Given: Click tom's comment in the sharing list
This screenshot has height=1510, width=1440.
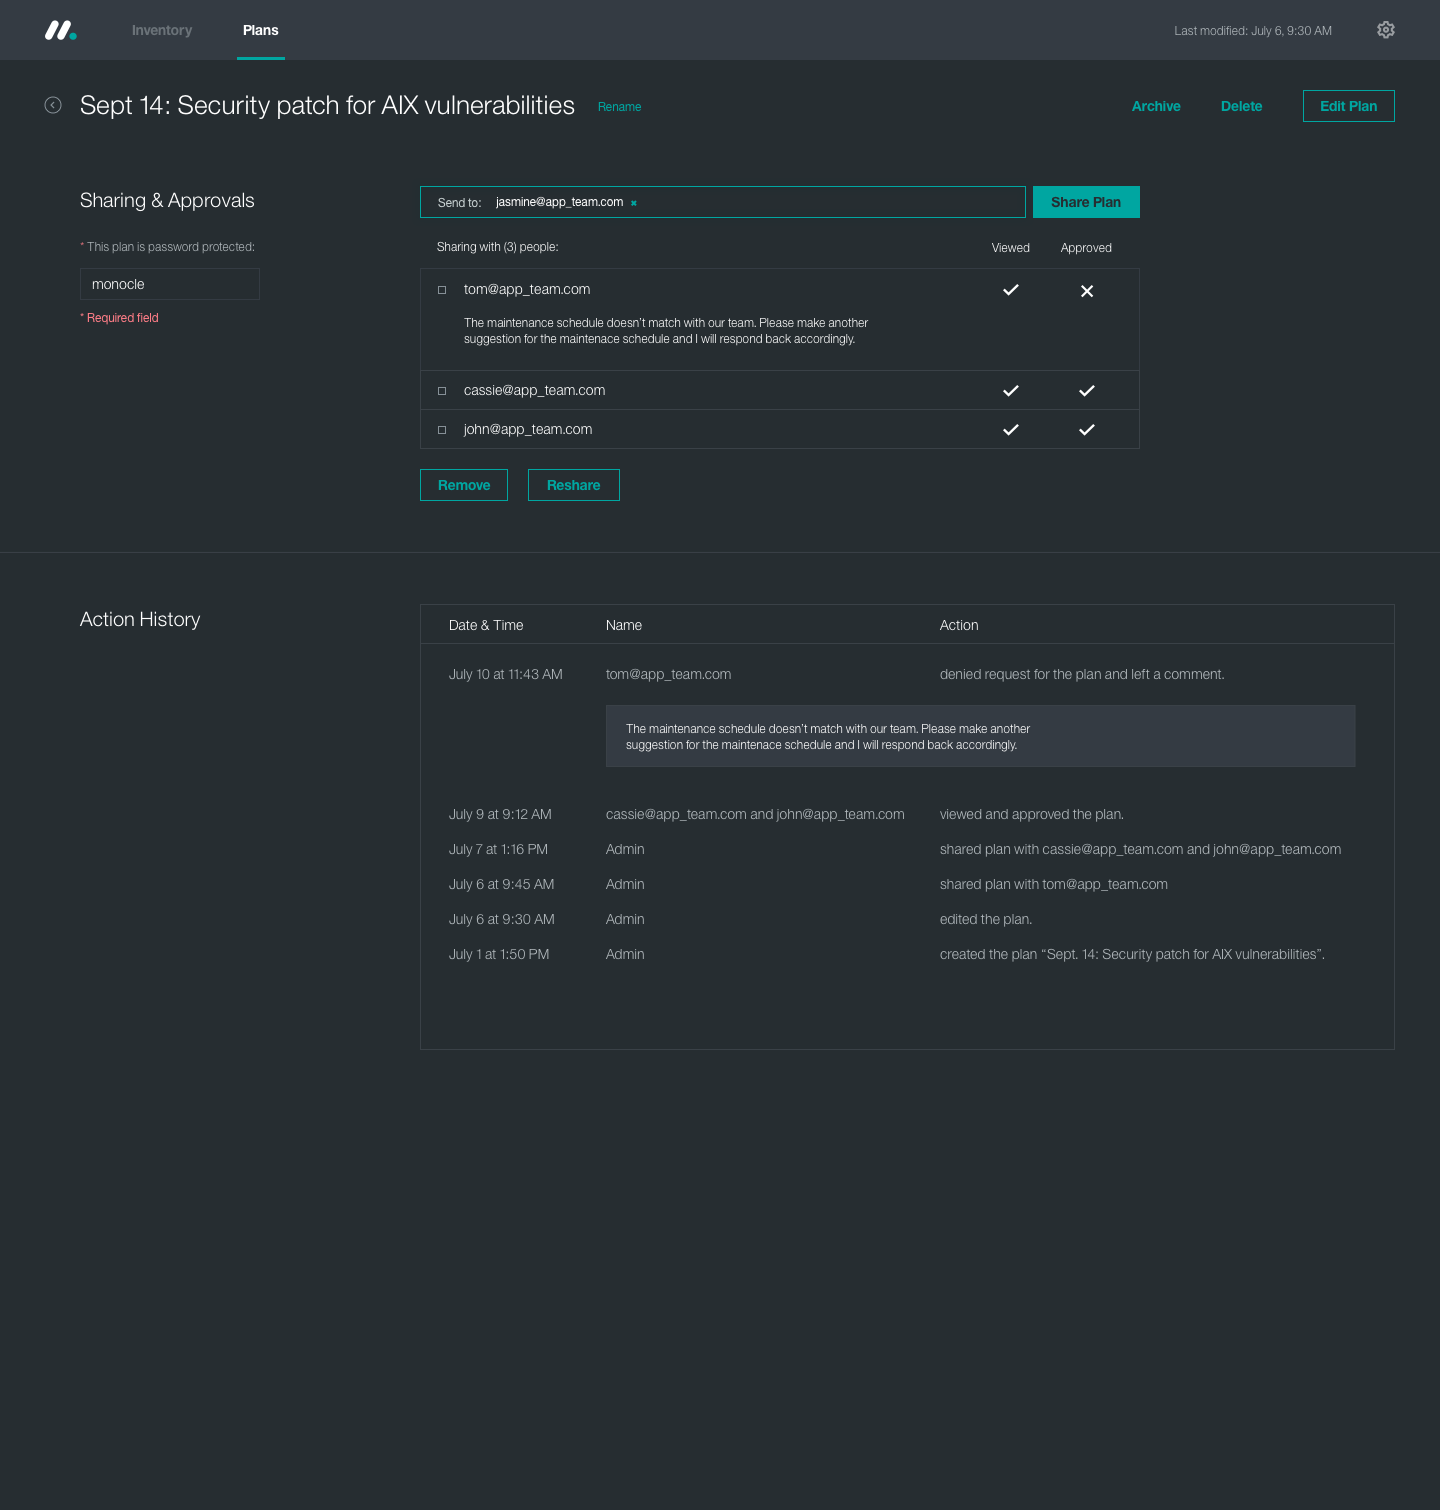Looking at the screenshot, I should point(666,331).
